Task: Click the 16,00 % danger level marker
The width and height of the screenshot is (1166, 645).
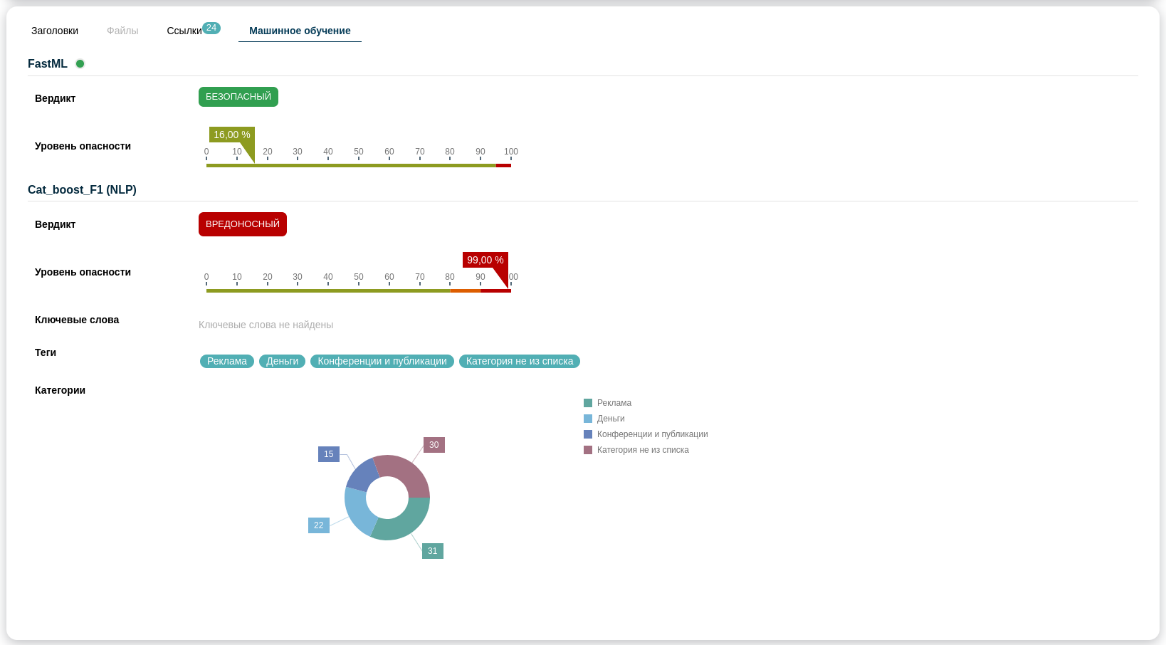Action: click(232, 135)
